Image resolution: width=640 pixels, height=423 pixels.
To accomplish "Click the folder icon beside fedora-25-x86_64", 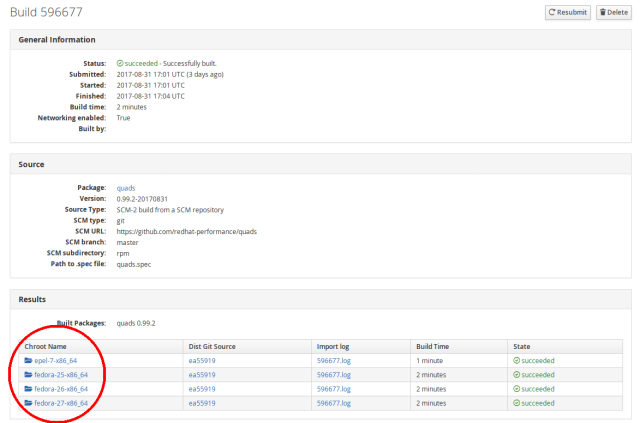I will [x=28, y=374].
